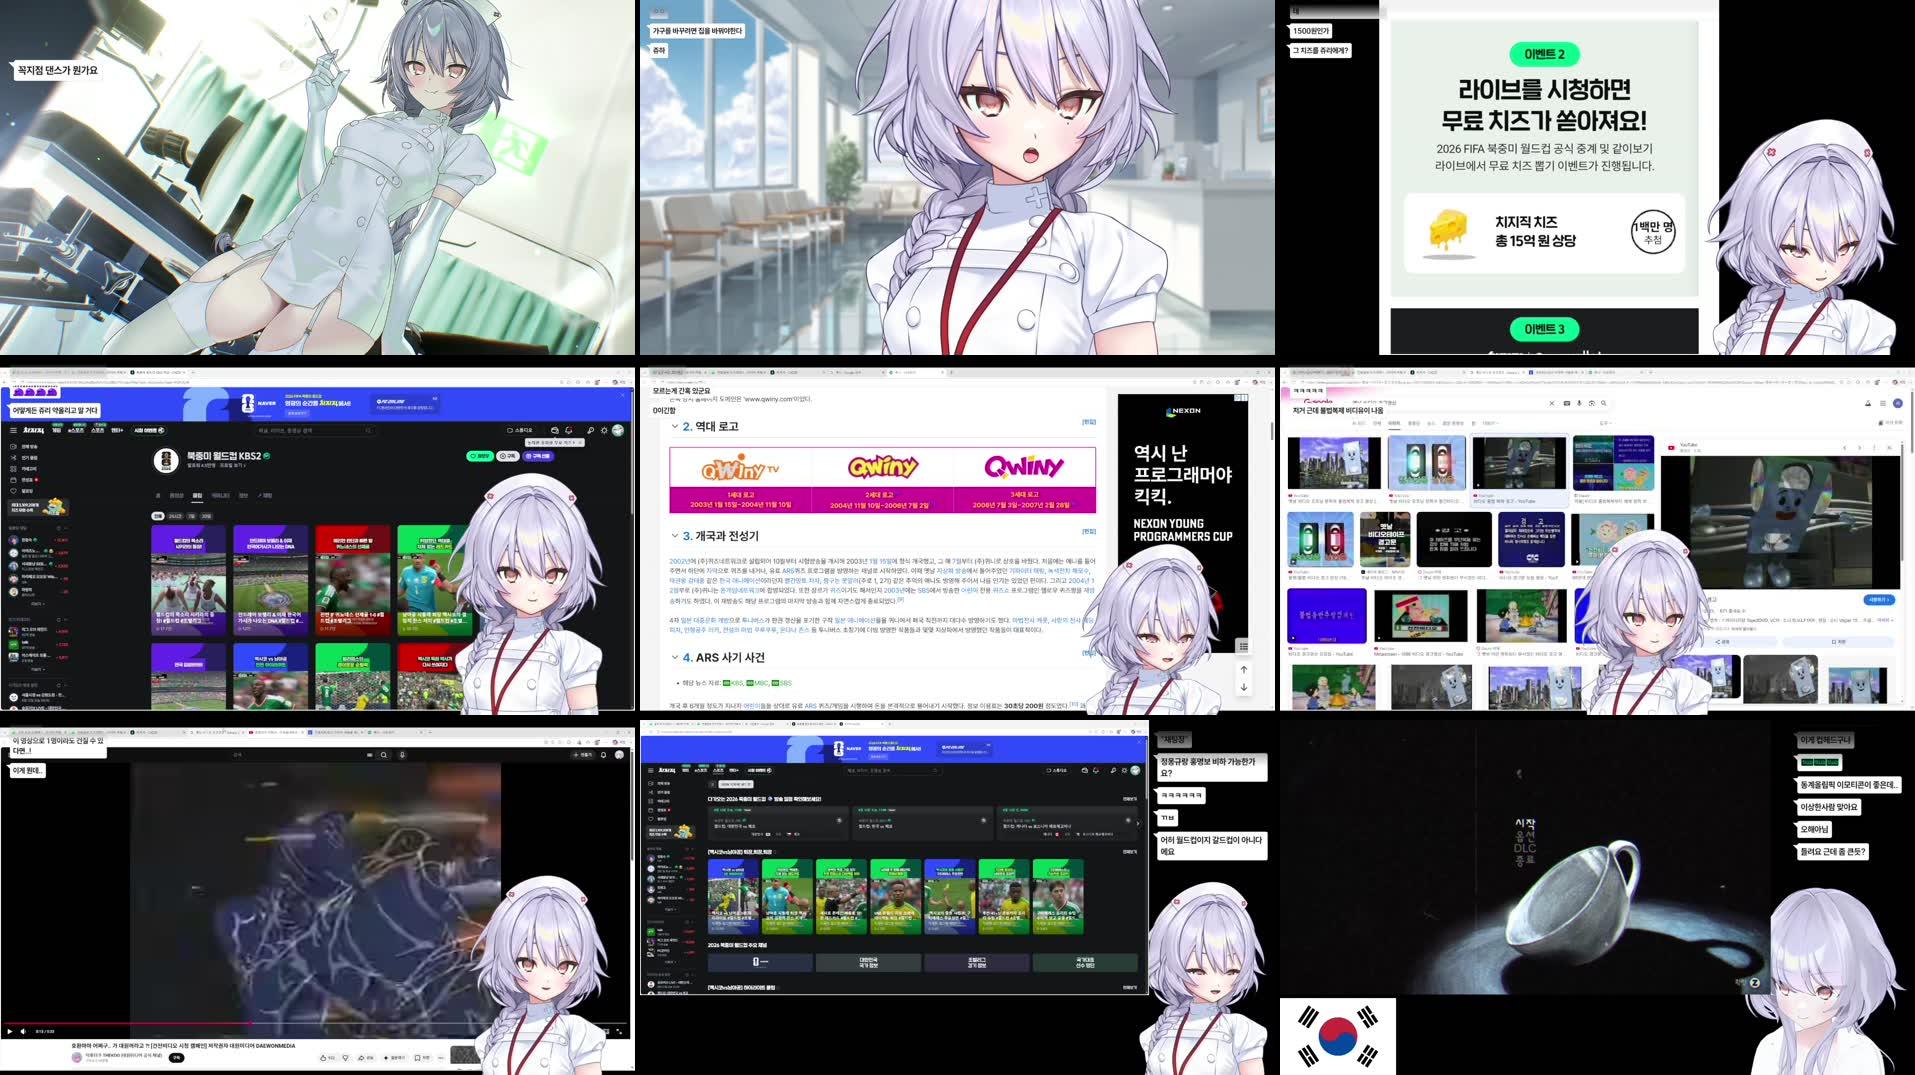Screen dimensions: 1915x1075
Task: Open 전체 방송 in KBS2 page sidebar
Action: (x=25, y=446)
